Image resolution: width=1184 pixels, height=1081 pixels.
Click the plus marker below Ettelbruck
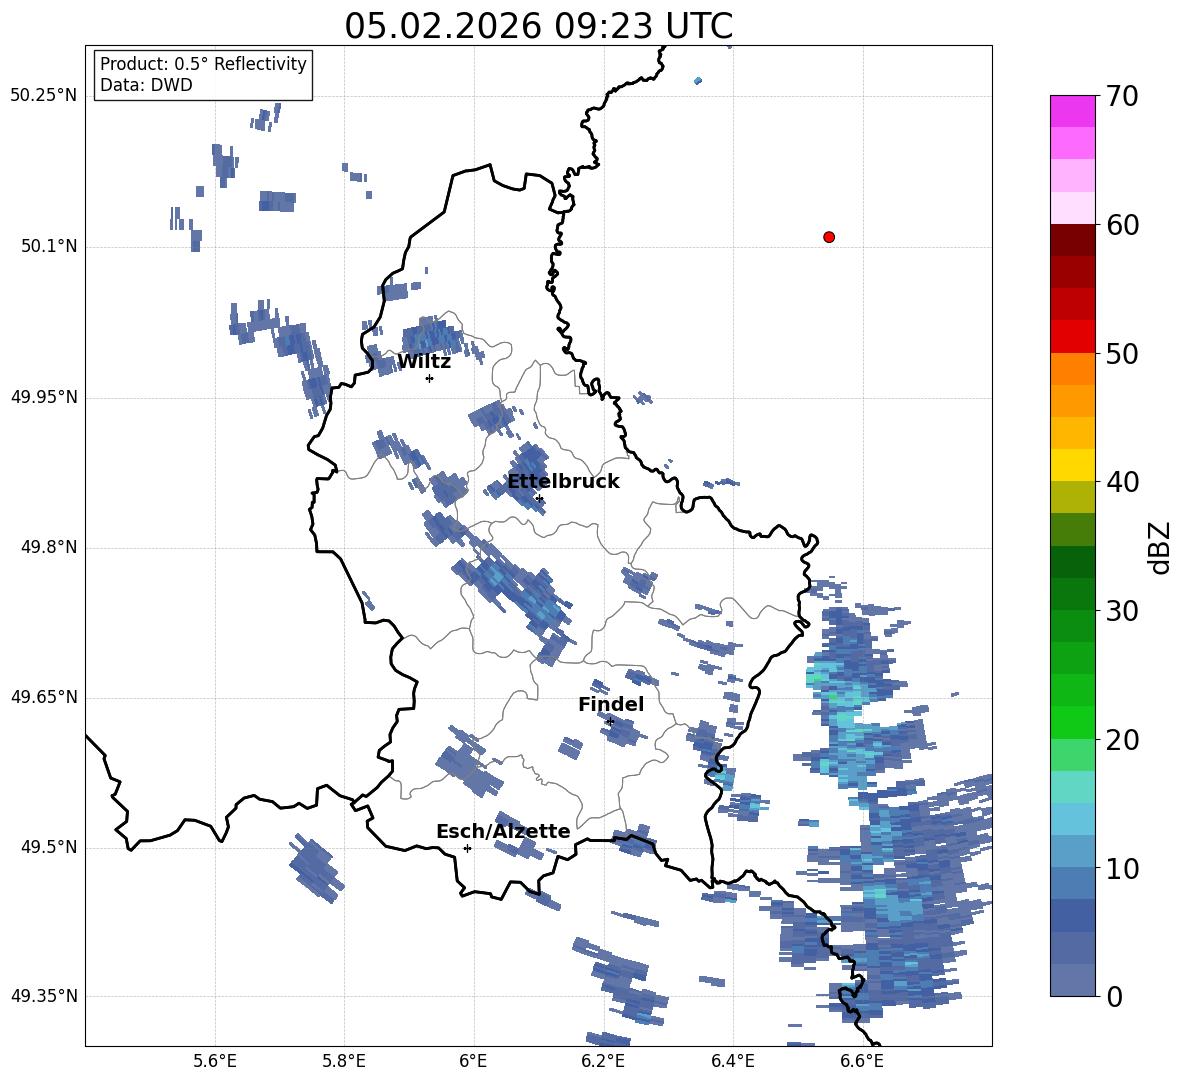(x=539, y=498)
